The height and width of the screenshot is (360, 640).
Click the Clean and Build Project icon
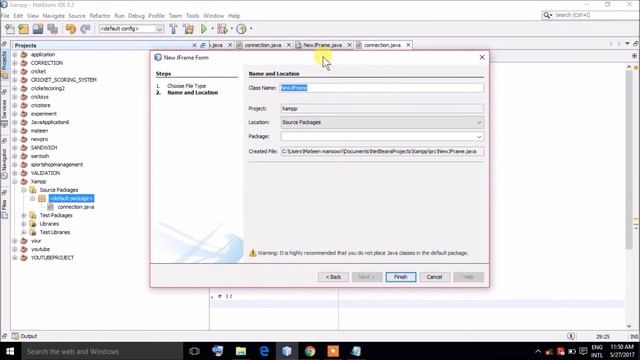(x=188, y=29)
